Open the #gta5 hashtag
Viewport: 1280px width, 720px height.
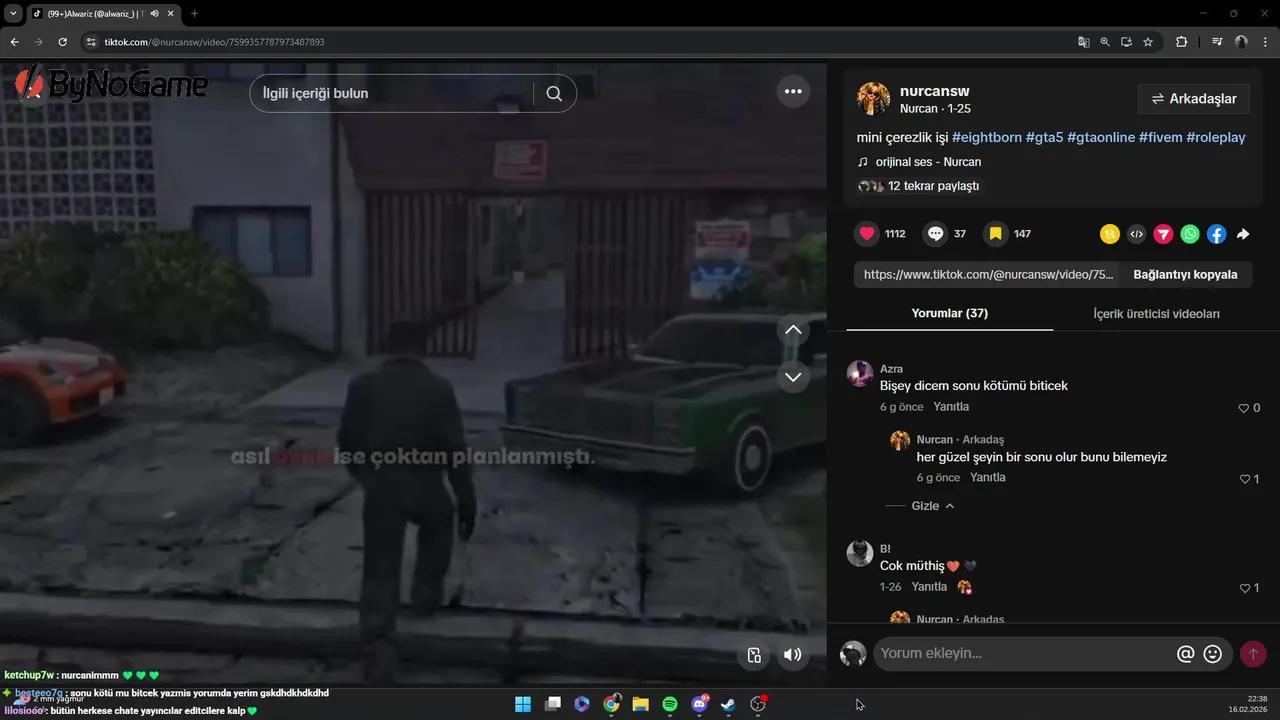point(1044,137)
